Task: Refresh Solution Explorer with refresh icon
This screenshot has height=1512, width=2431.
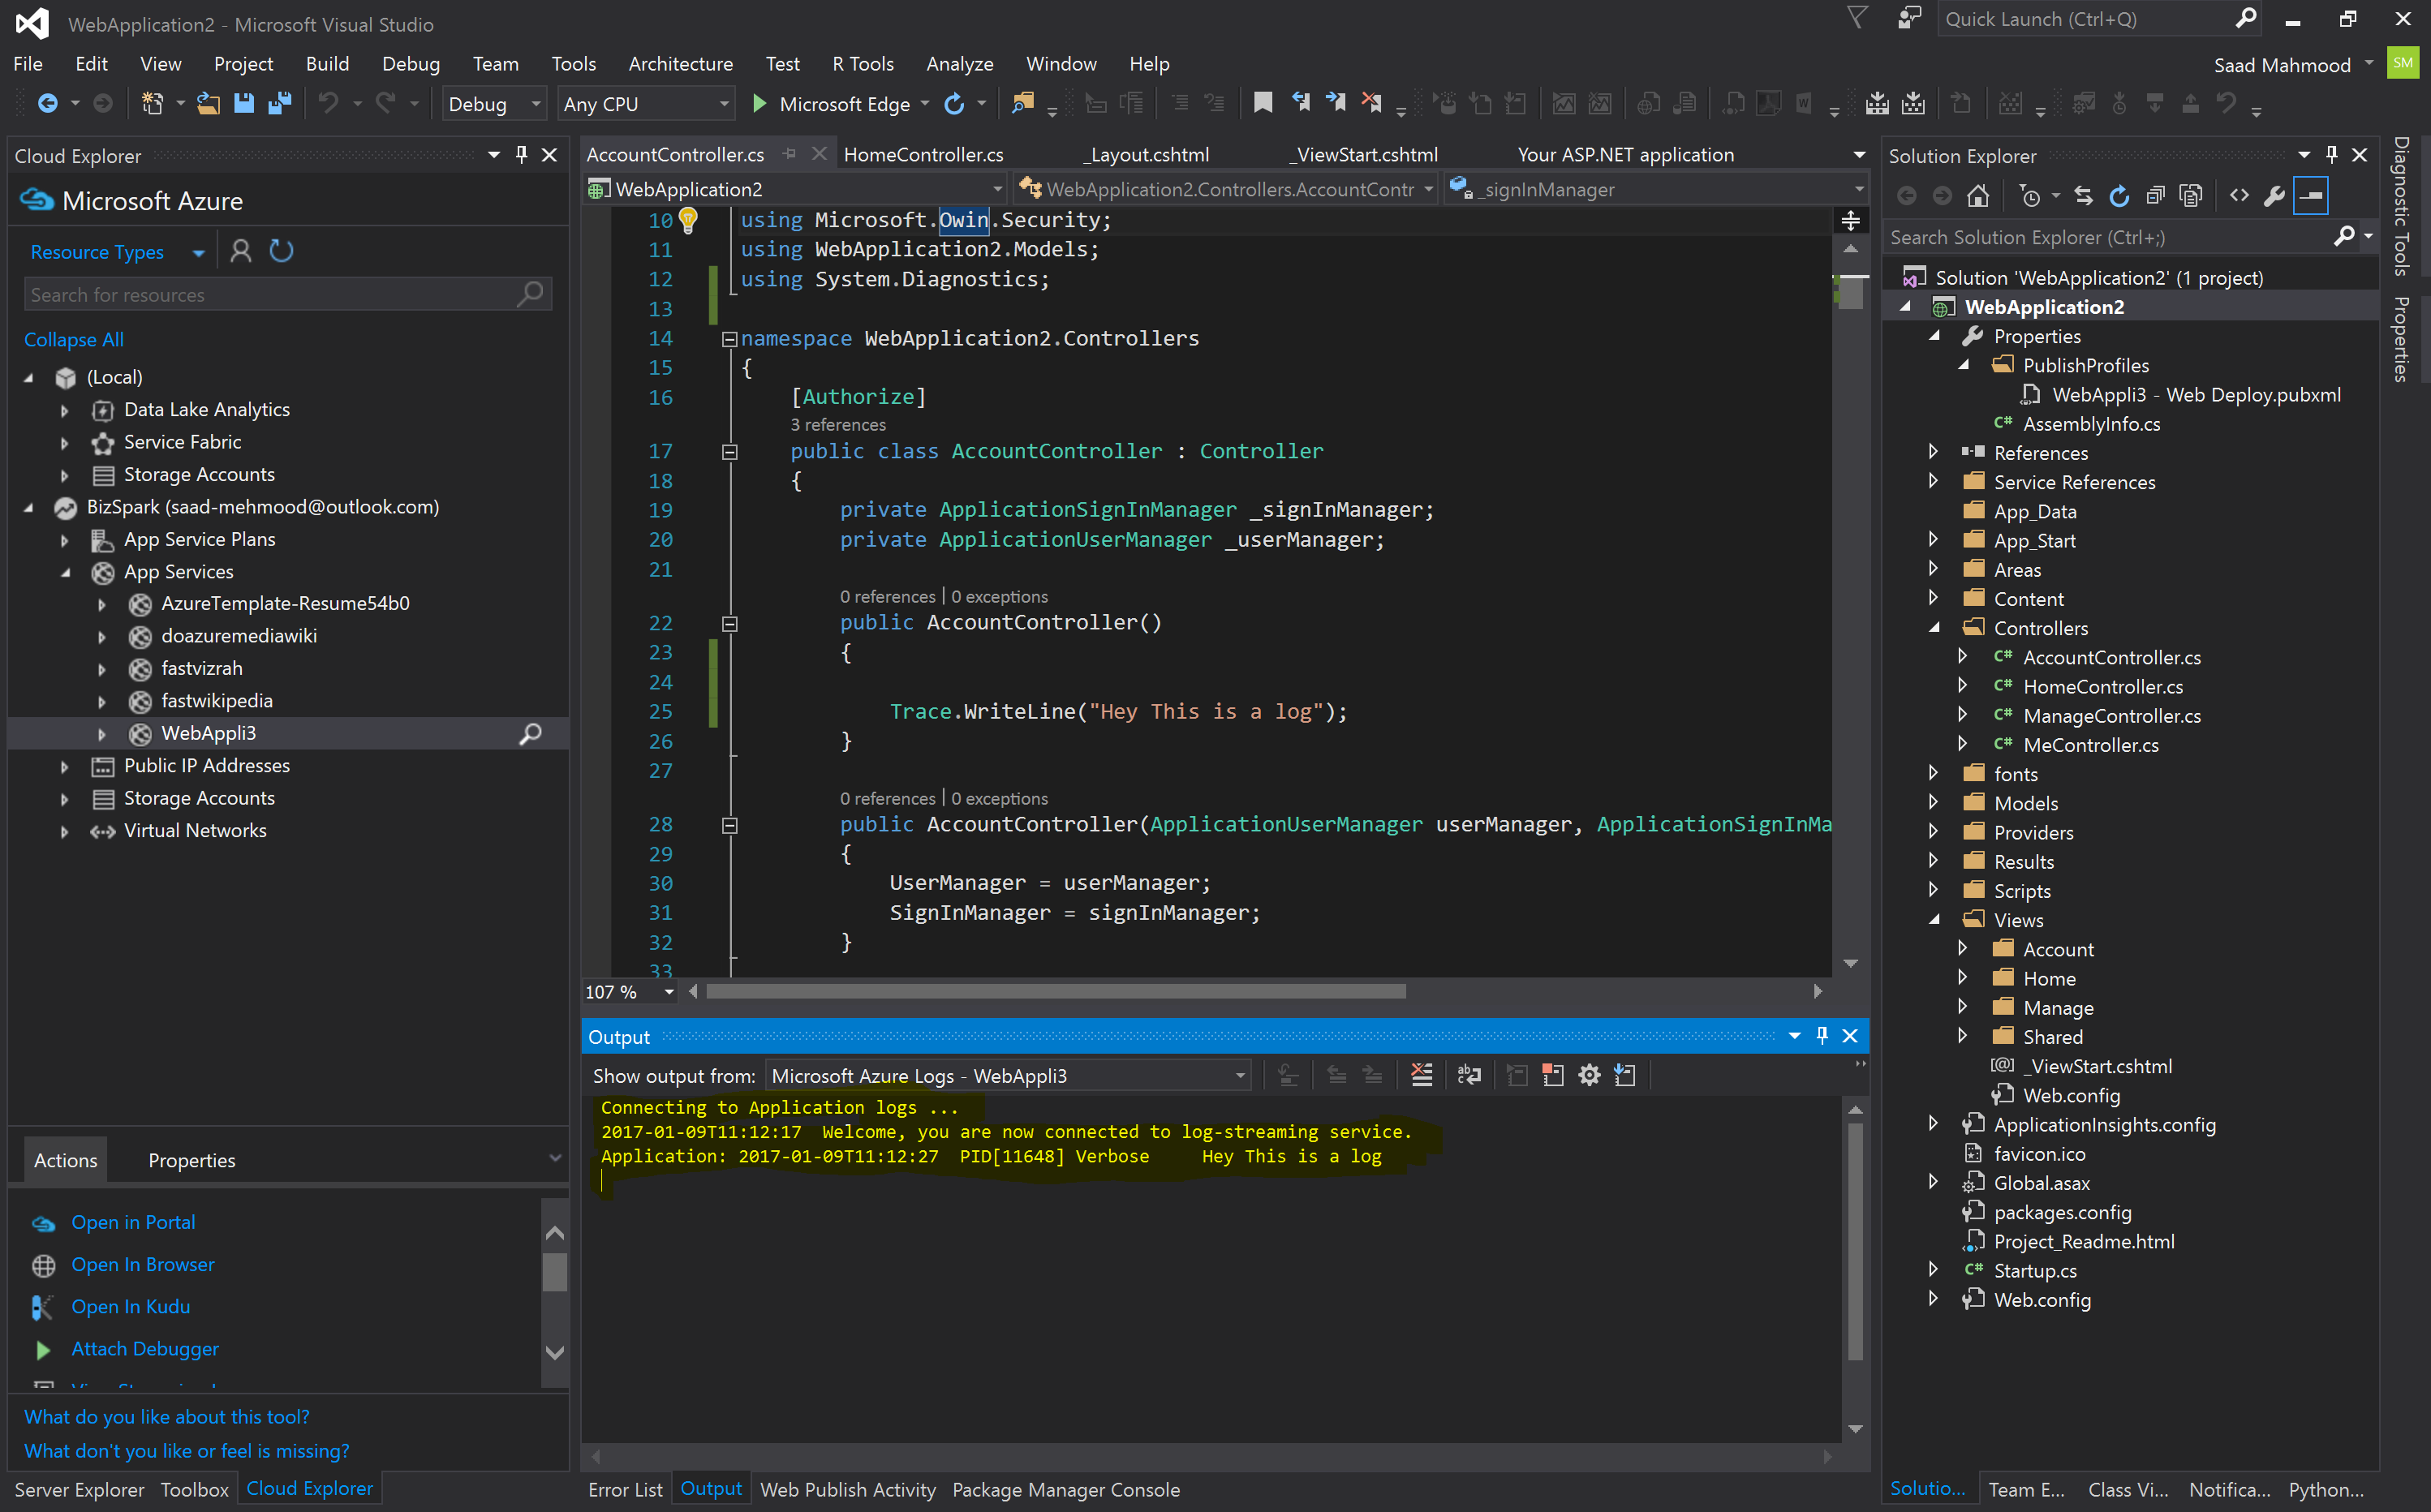Action: coord(2119,196)
